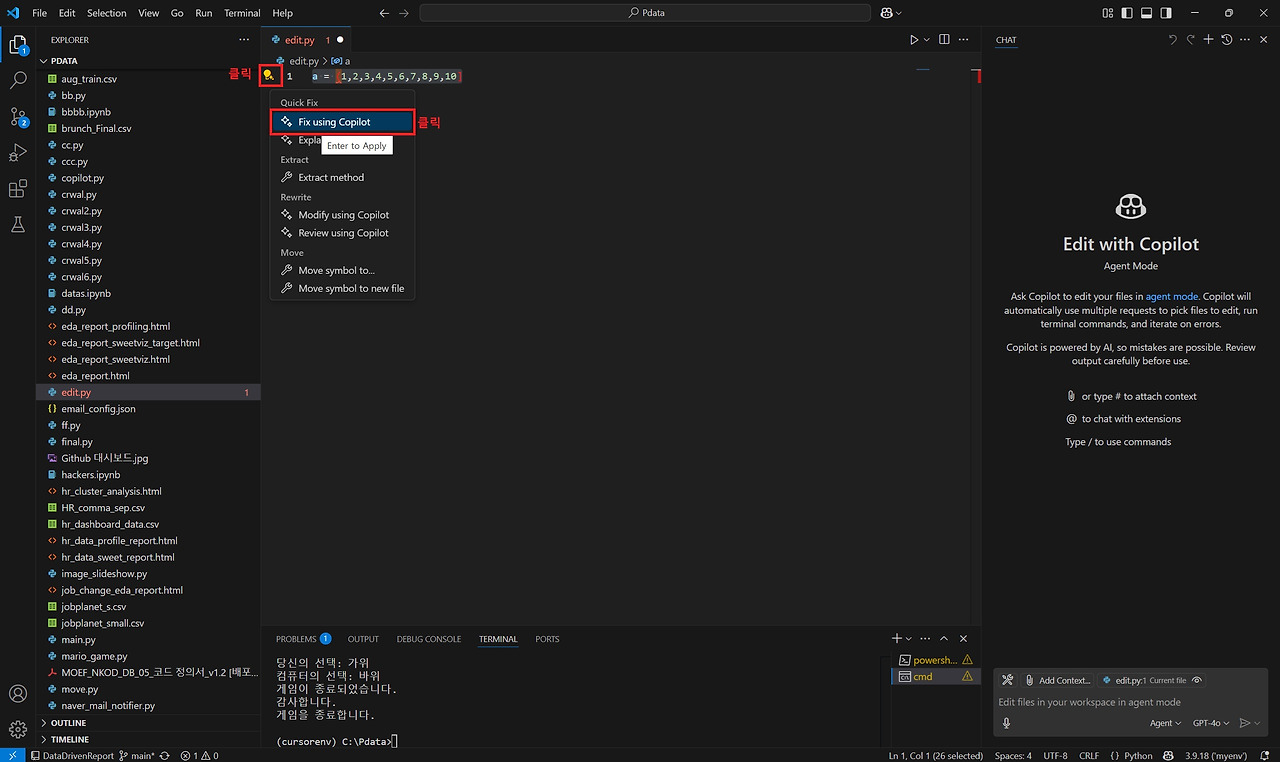Open the Run and Debug view

coord(18,153)
